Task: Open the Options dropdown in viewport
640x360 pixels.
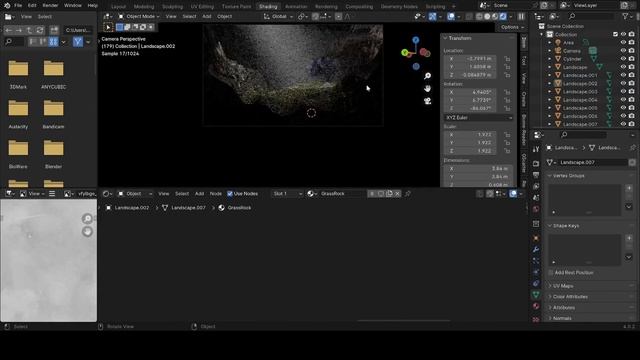Action: click(512, 27)
